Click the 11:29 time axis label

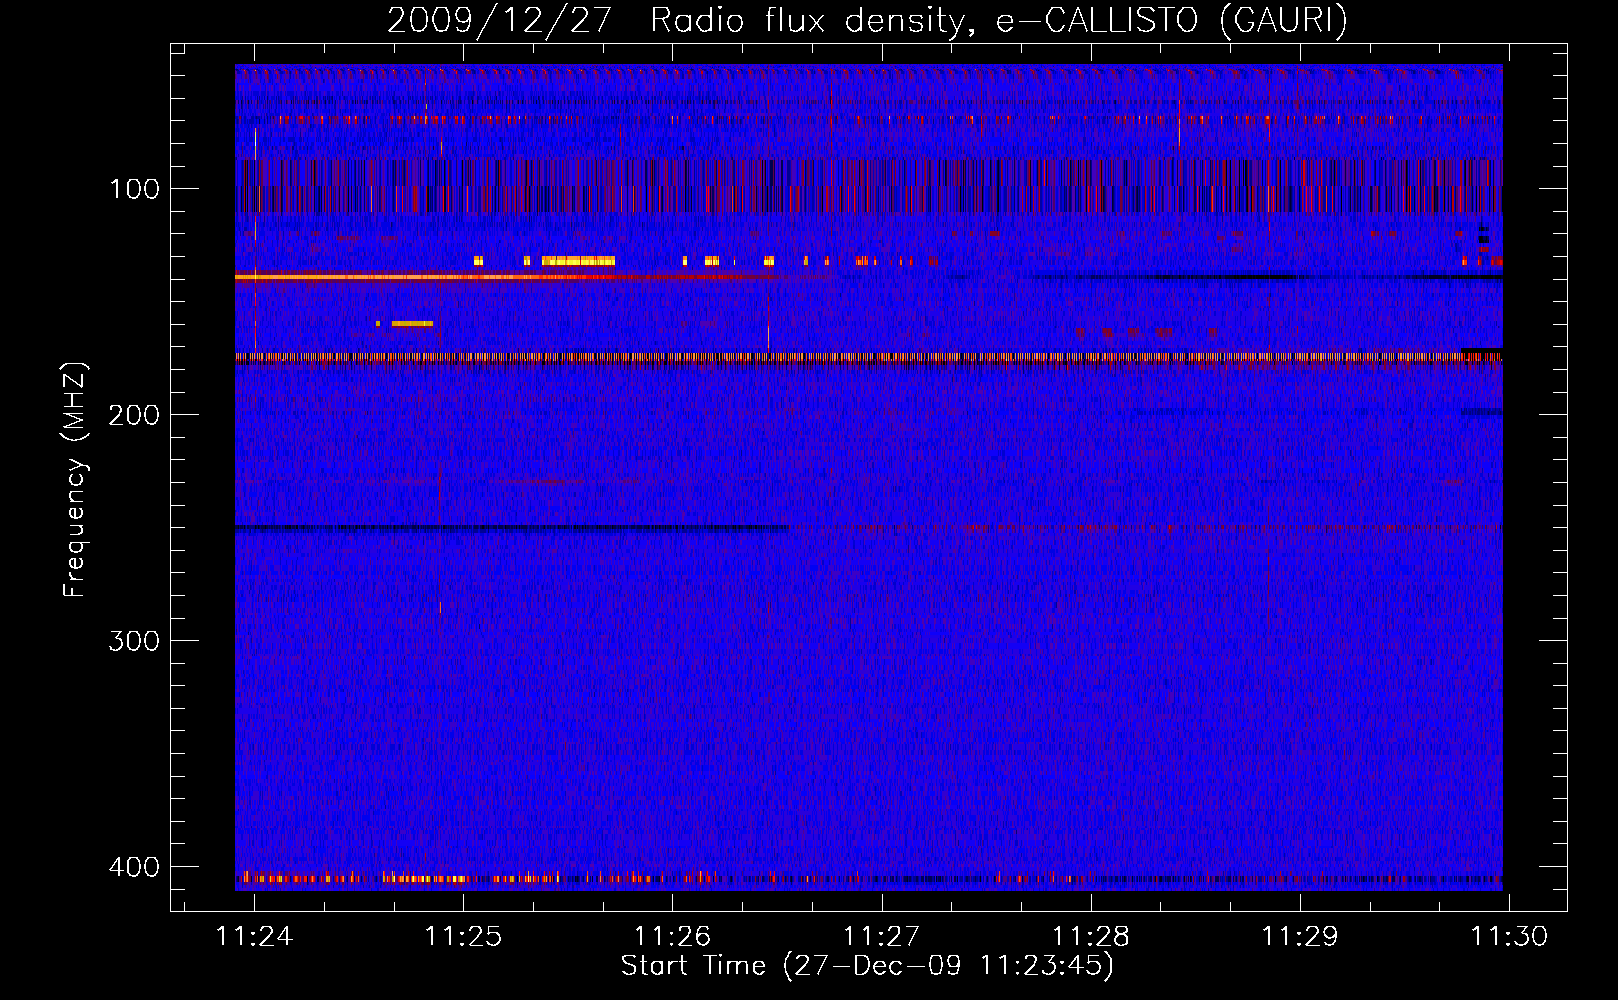pos(1299,936)
